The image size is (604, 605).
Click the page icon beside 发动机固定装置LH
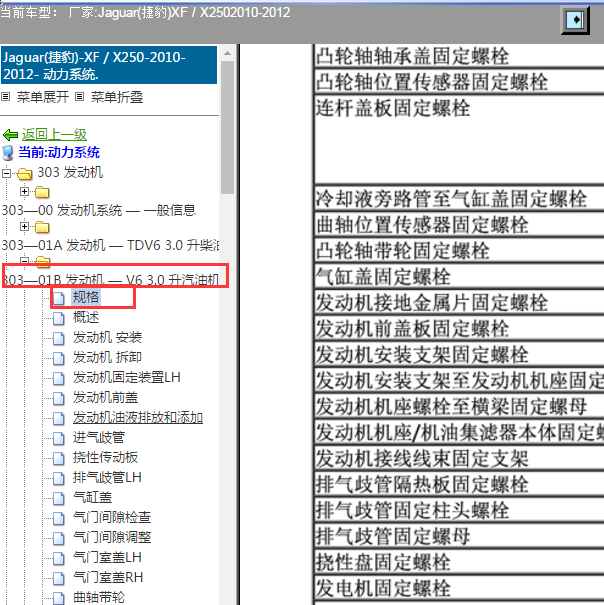[x=59, y=378]
